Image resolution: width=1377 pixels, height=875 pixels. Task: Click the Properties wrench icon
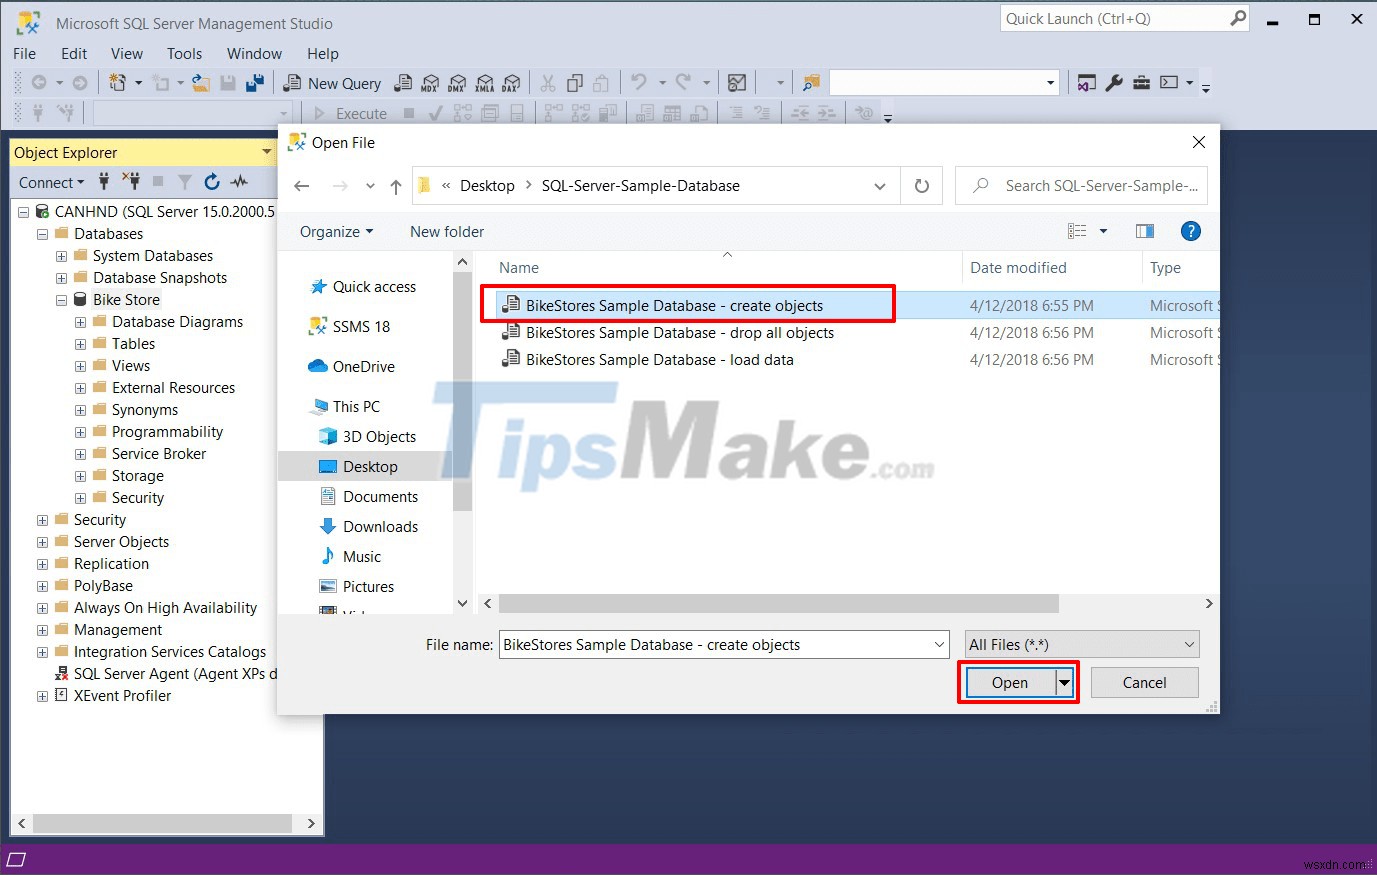tap(1114, 83)
